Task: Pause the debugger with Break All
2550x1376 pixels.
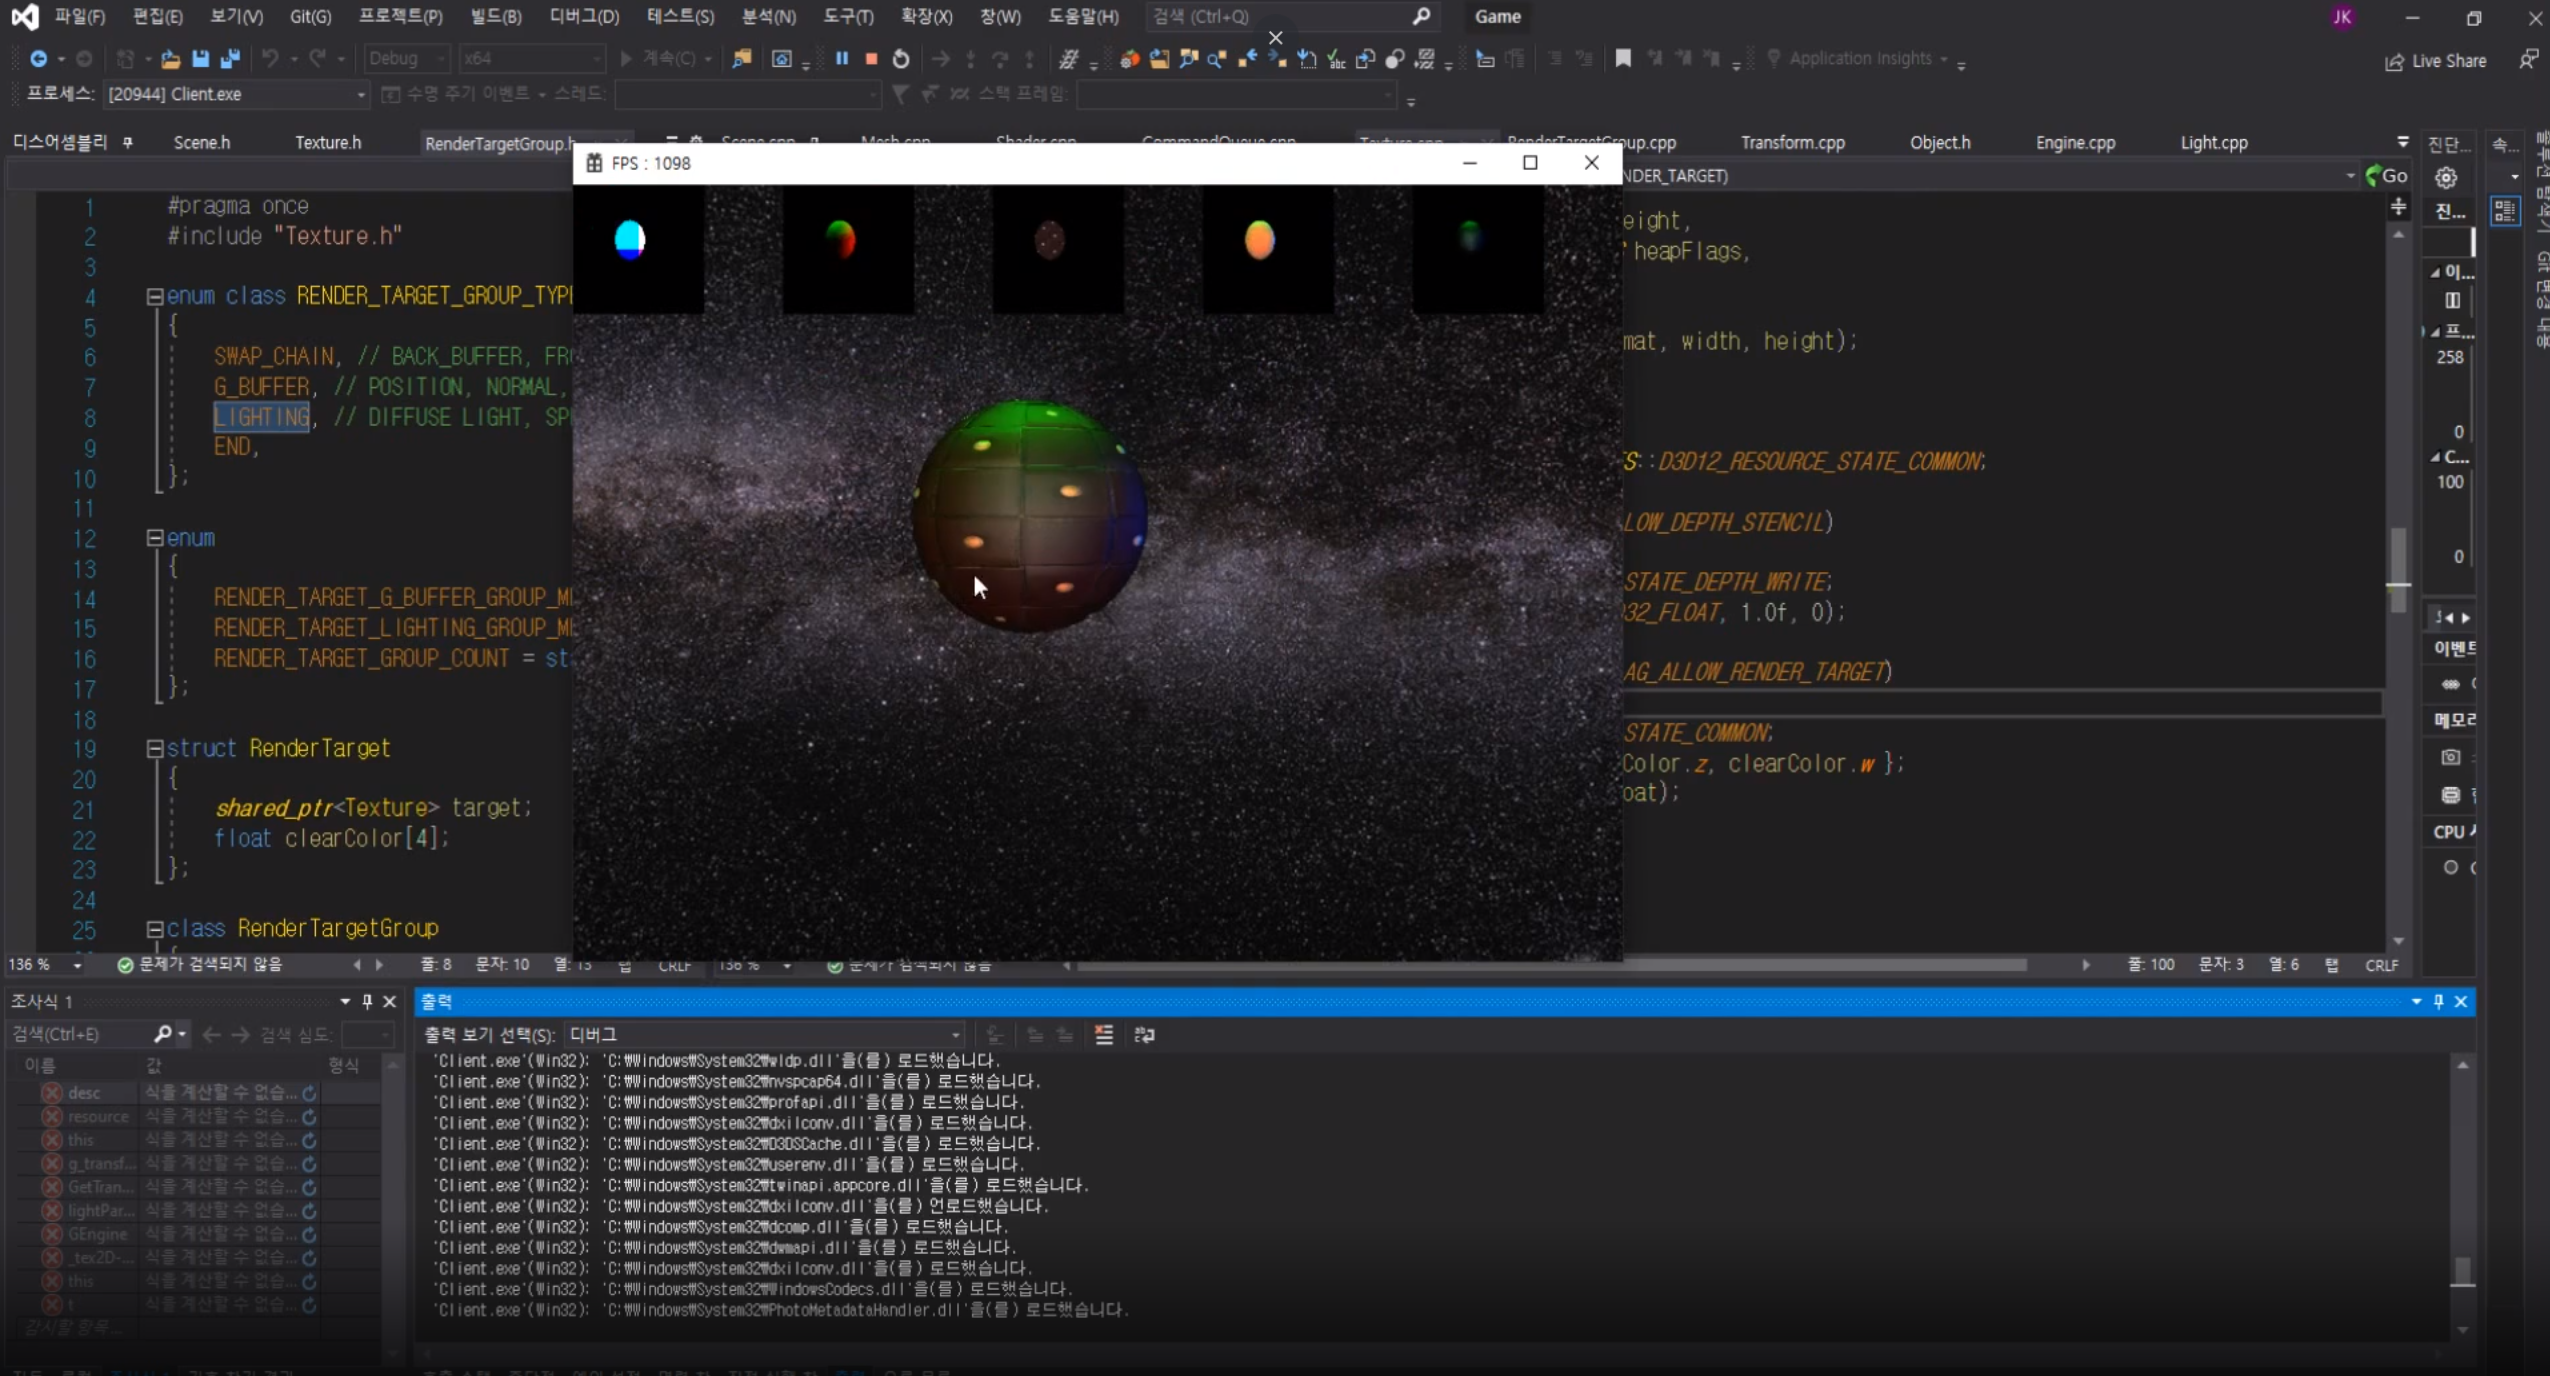Action: pyautogui.click(x=842, y=59)
